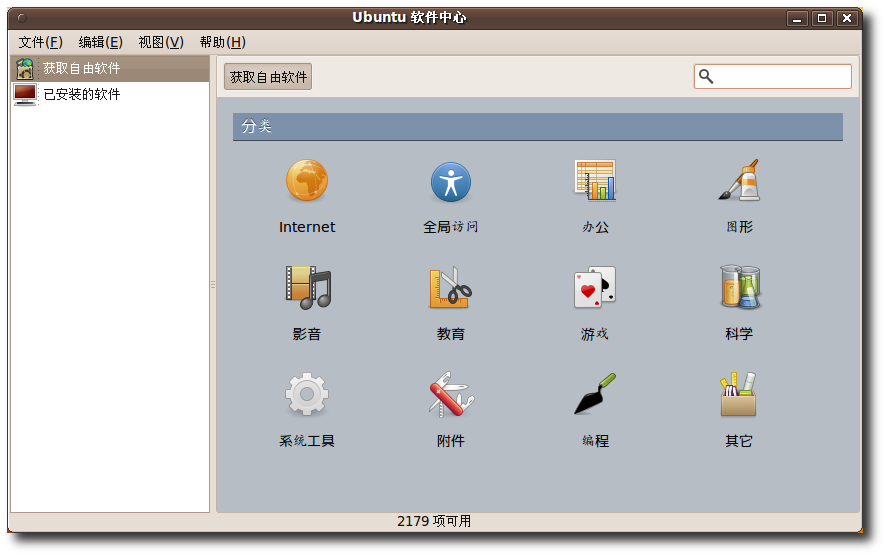
Task: Click the 获取自由软件 breadcrumb button
Action: pos(268,77)
